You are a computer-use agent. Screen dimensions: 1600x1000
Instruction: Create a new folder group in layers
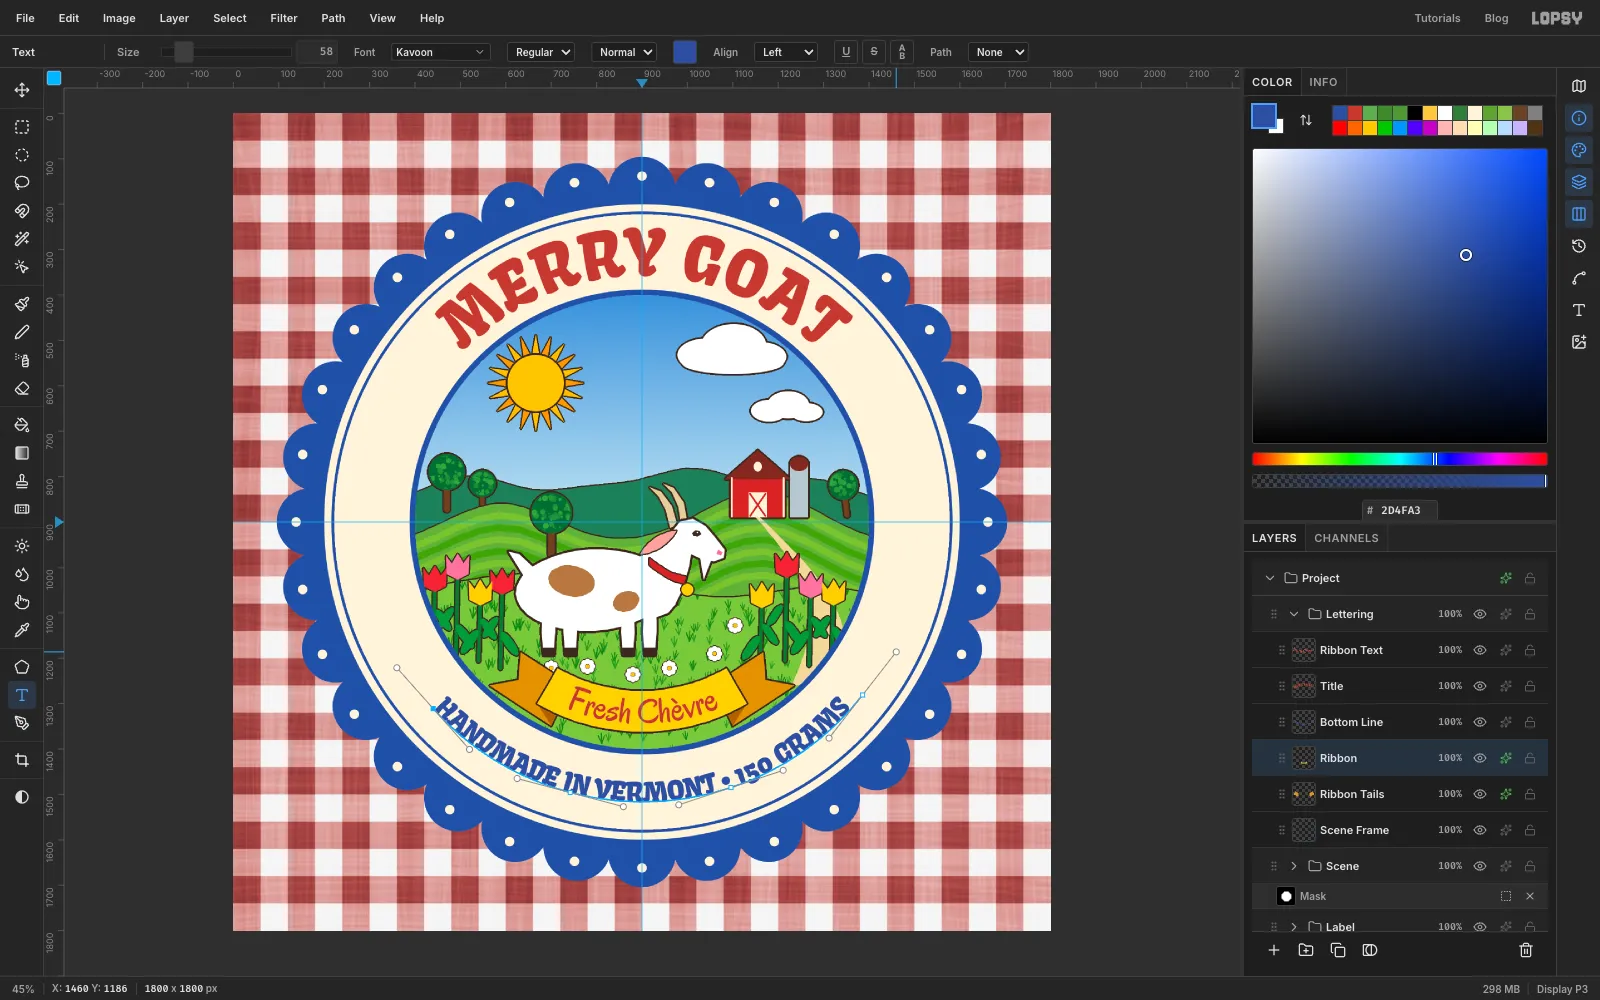coord(1306,950)
